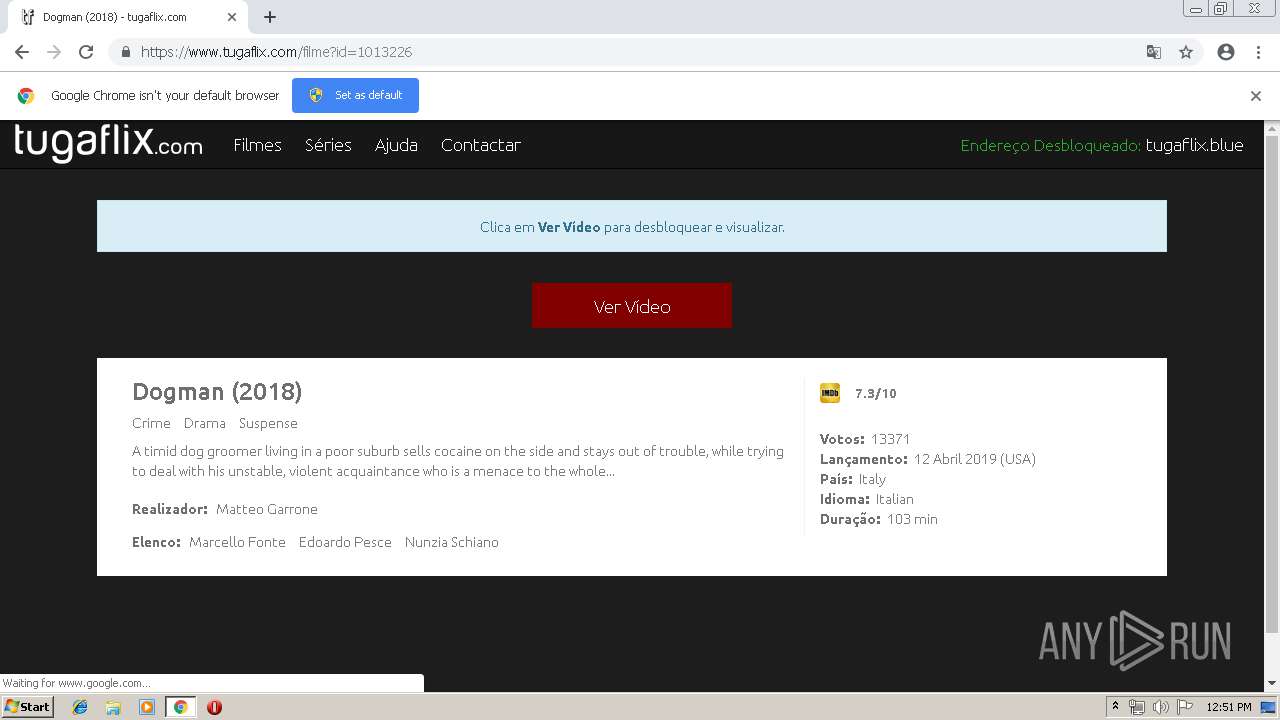Open the Chrome profile avatar icon
The image size is (1280, 720).
click(x=1226, y=52)
